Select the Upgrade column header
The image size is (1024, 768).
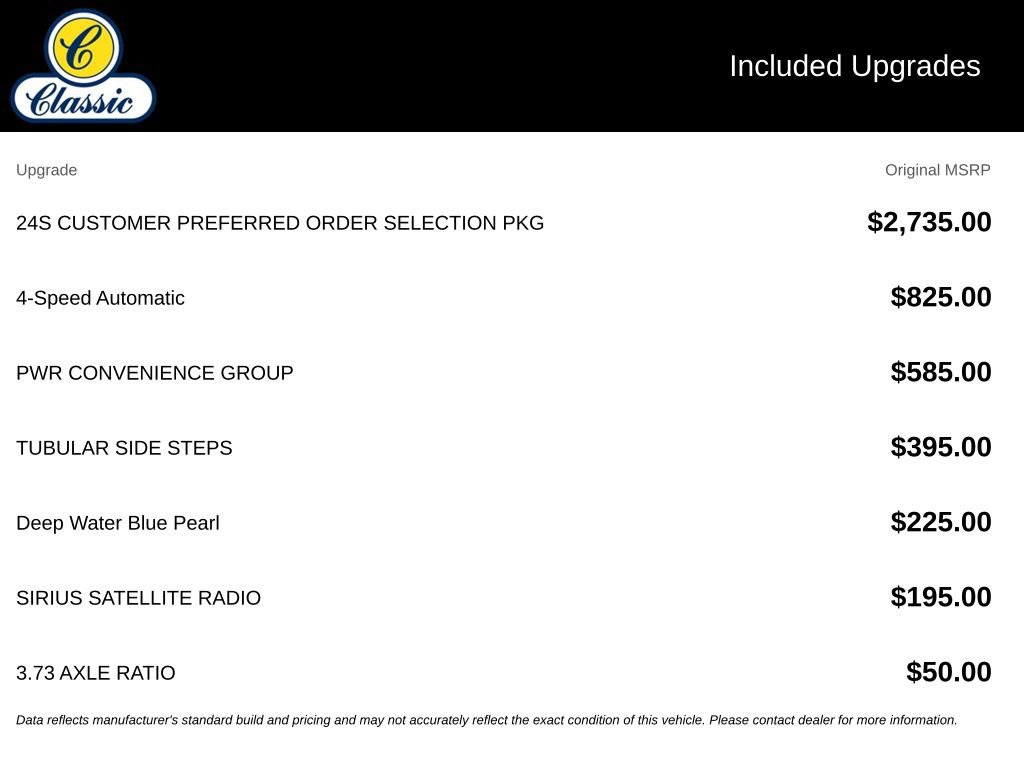click(x=46, y=170)
